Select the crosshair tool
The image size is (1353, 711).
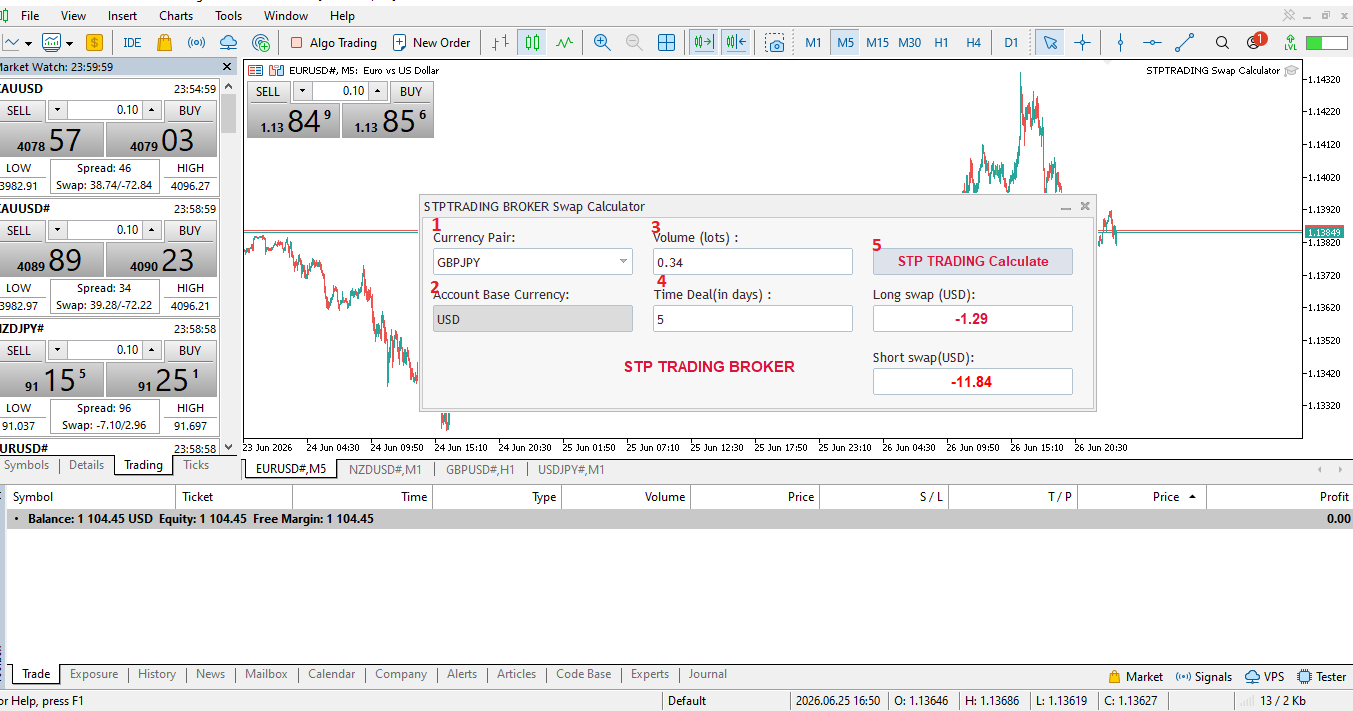coord(1082,43)
